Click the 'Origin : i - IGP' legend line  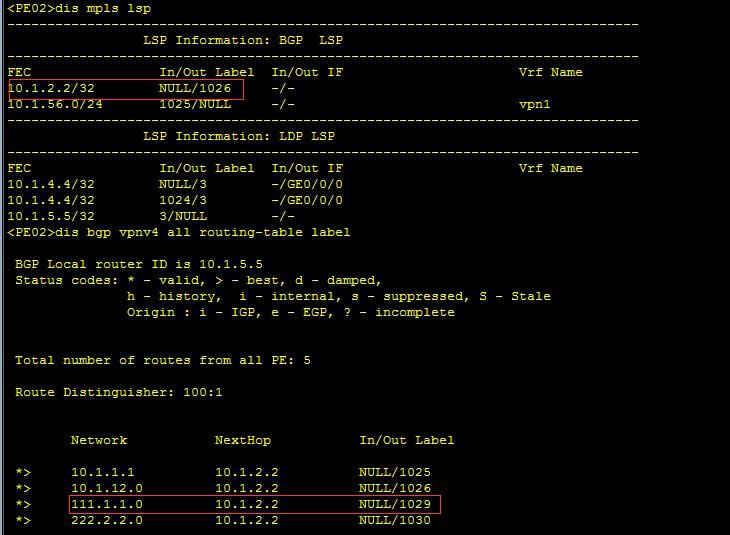click(x=291, y=312)
